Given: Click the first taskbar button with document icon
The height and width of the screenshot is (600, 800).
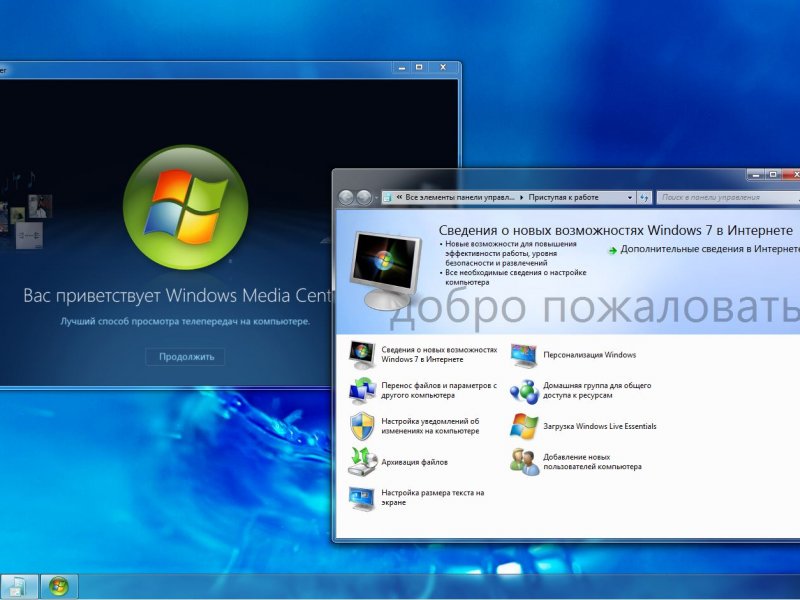Looking at the screenshot, I should (x=19, y=586).
